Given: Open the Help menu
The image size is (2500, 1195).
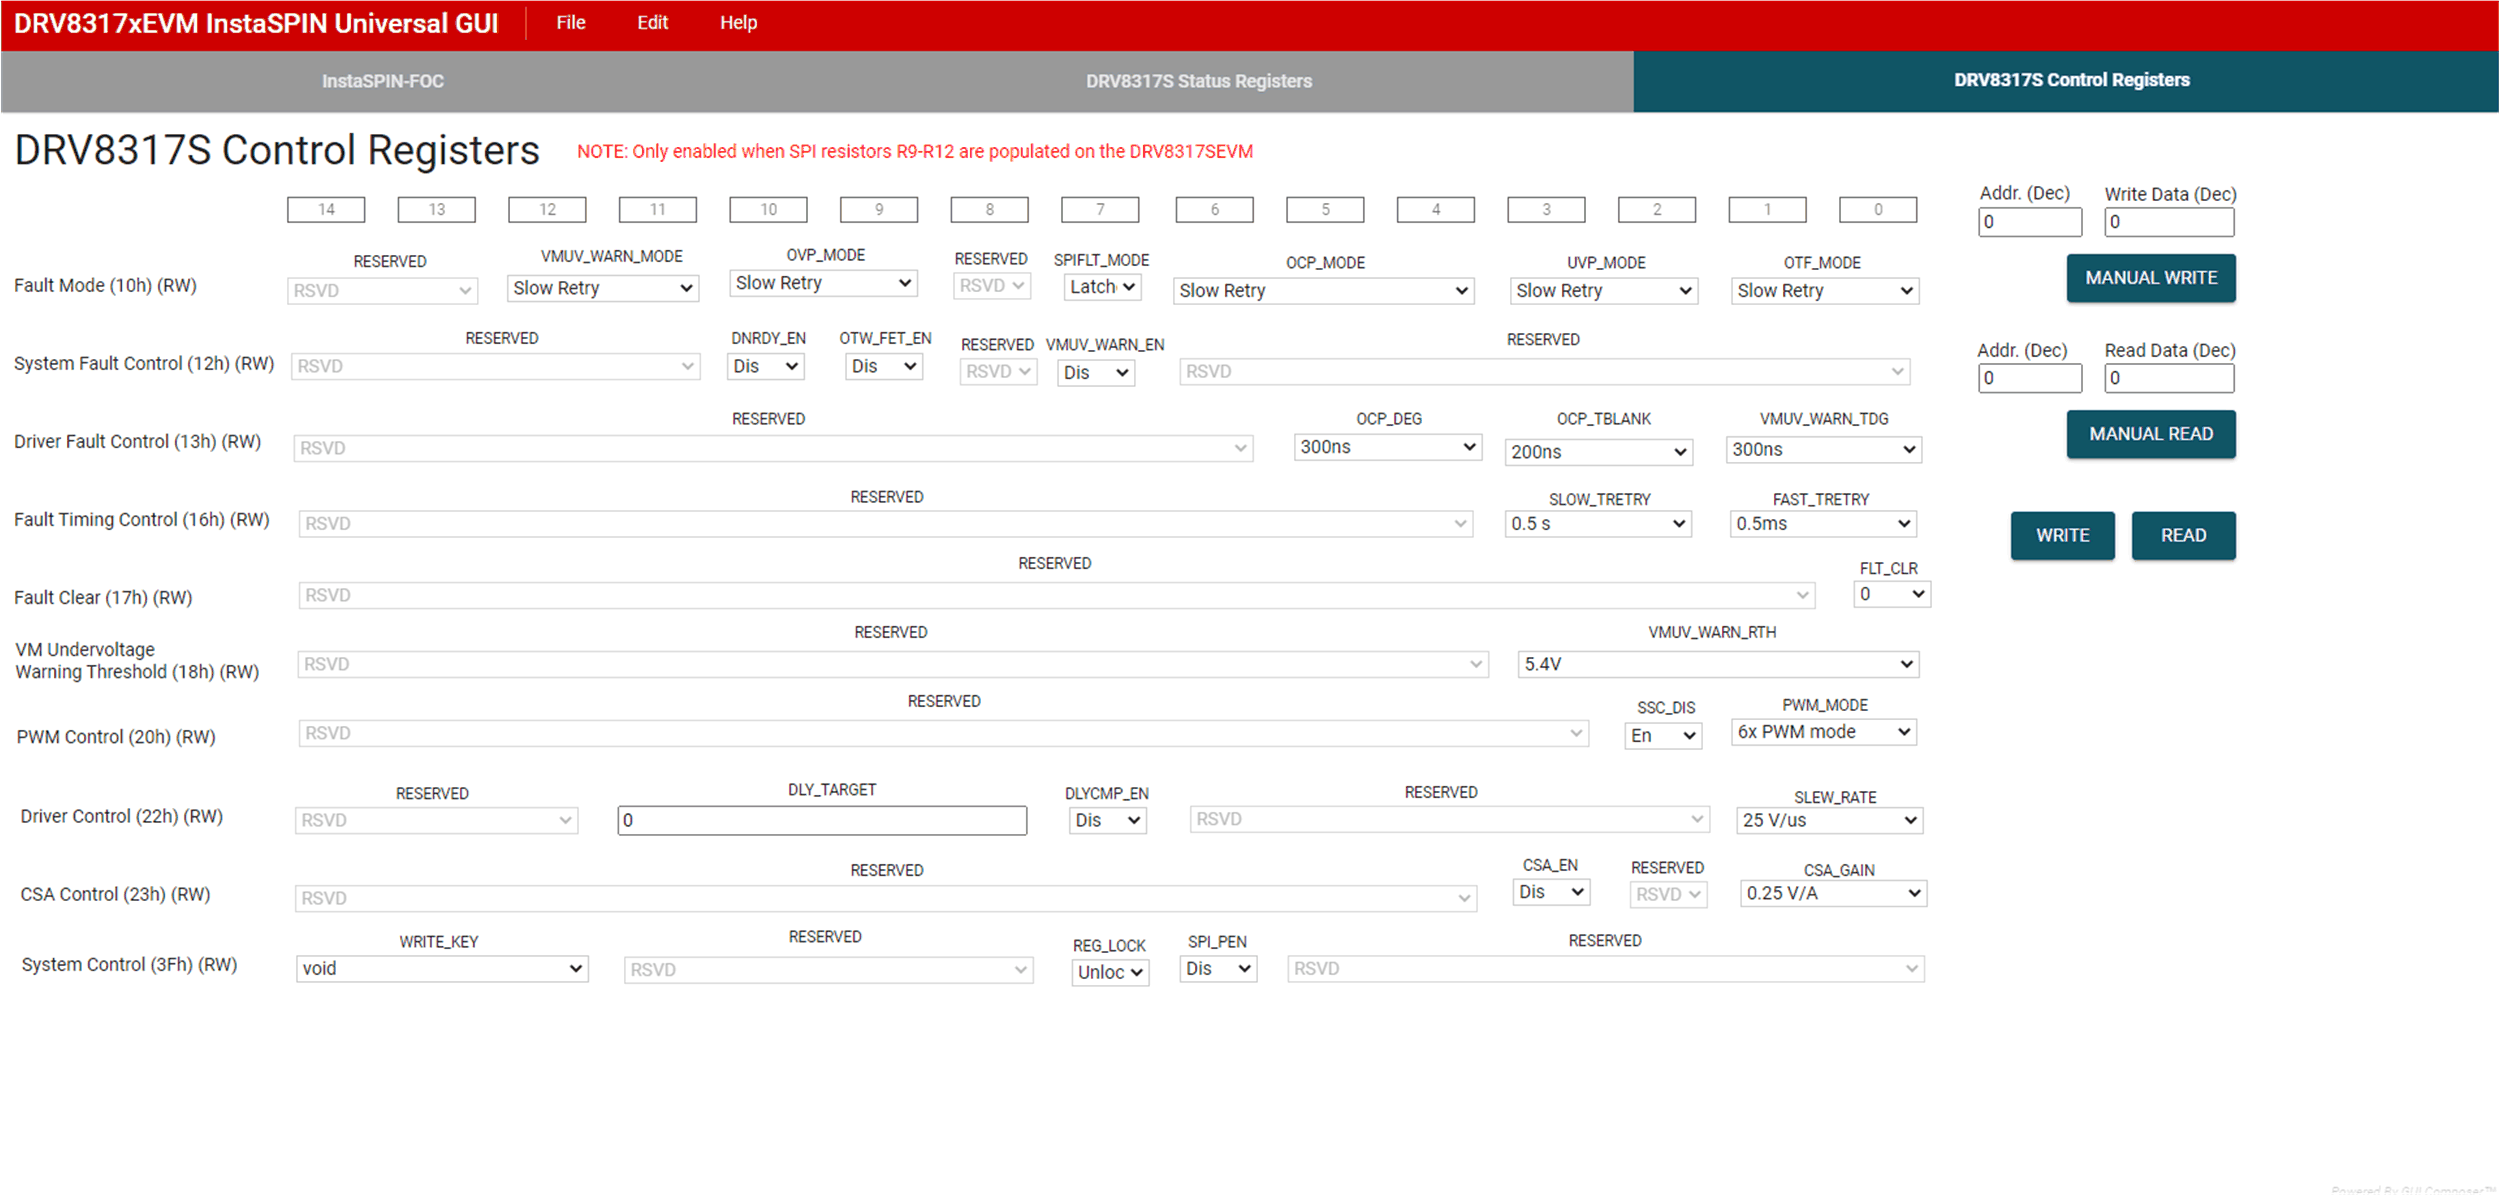Looking at the screenshot, I should 738,22.
